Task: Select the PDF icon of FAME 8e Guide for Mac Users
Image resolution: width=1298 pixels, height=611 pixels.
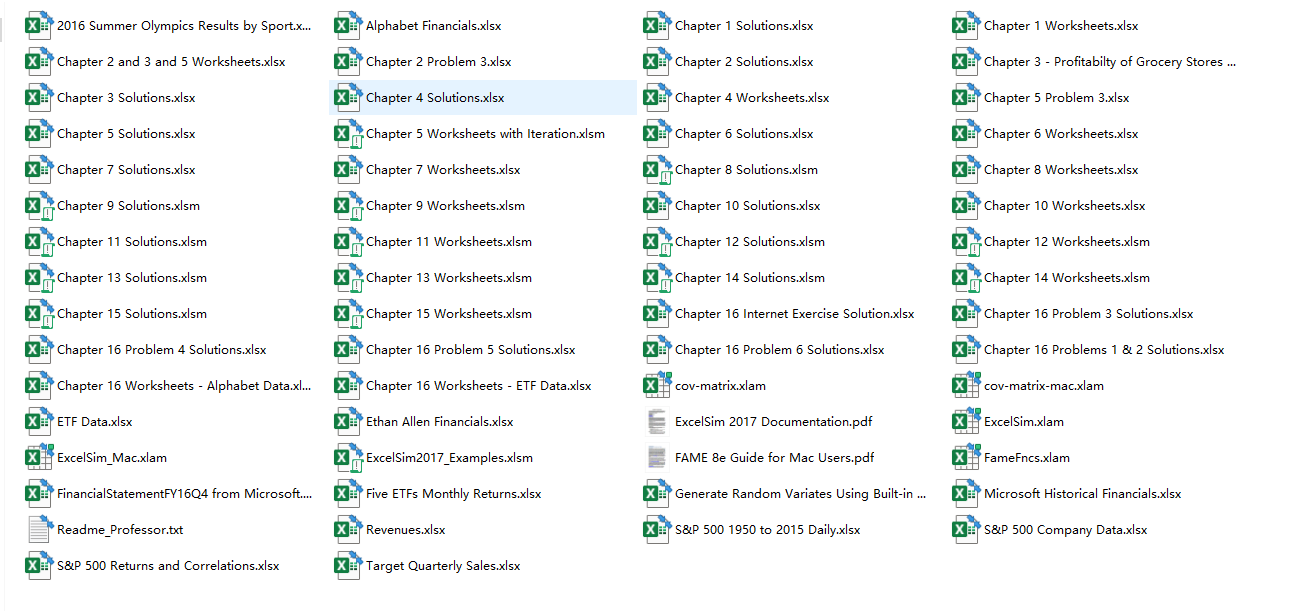Action: (657, 458)
